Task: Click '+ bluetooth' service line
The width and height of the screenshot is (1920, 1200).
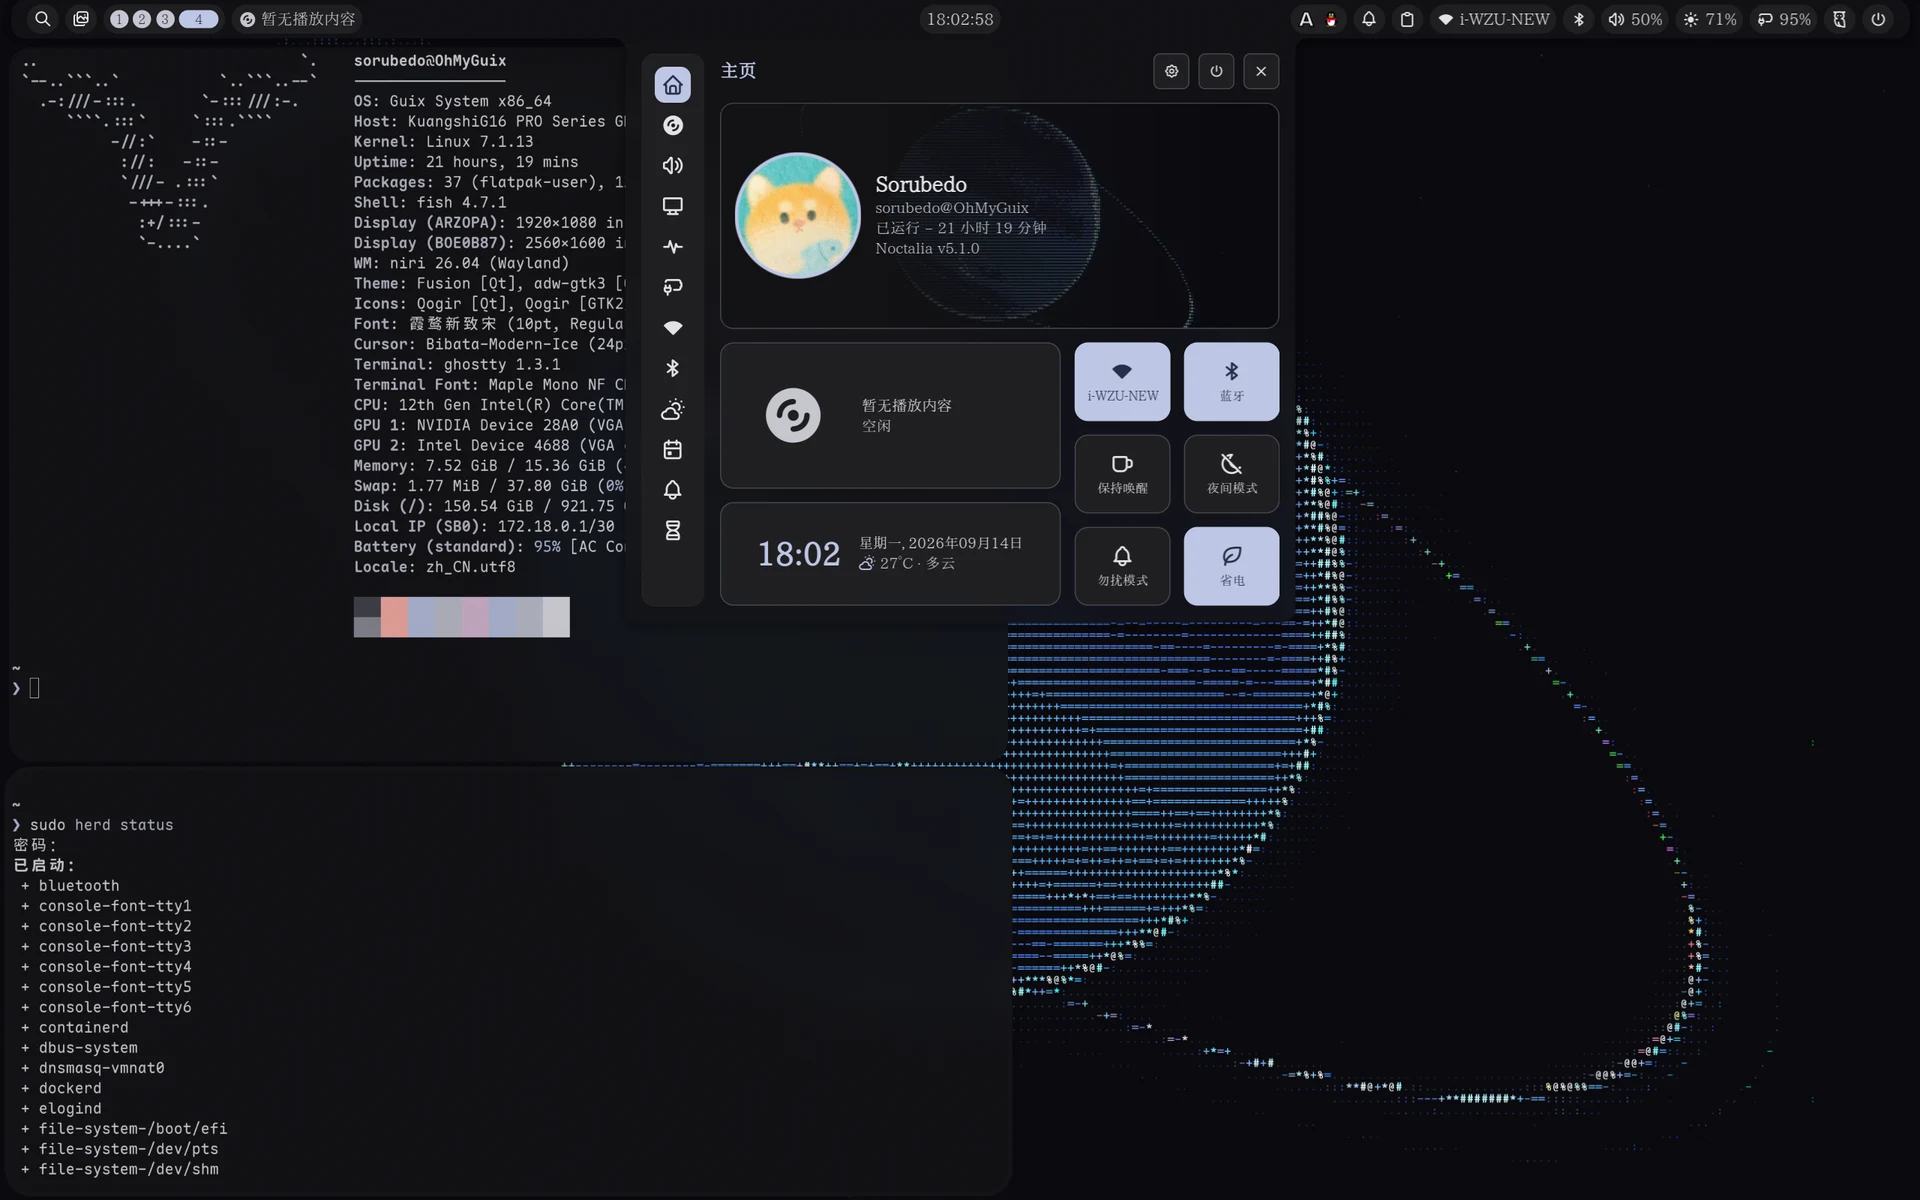Action: [x=70, y=886]
